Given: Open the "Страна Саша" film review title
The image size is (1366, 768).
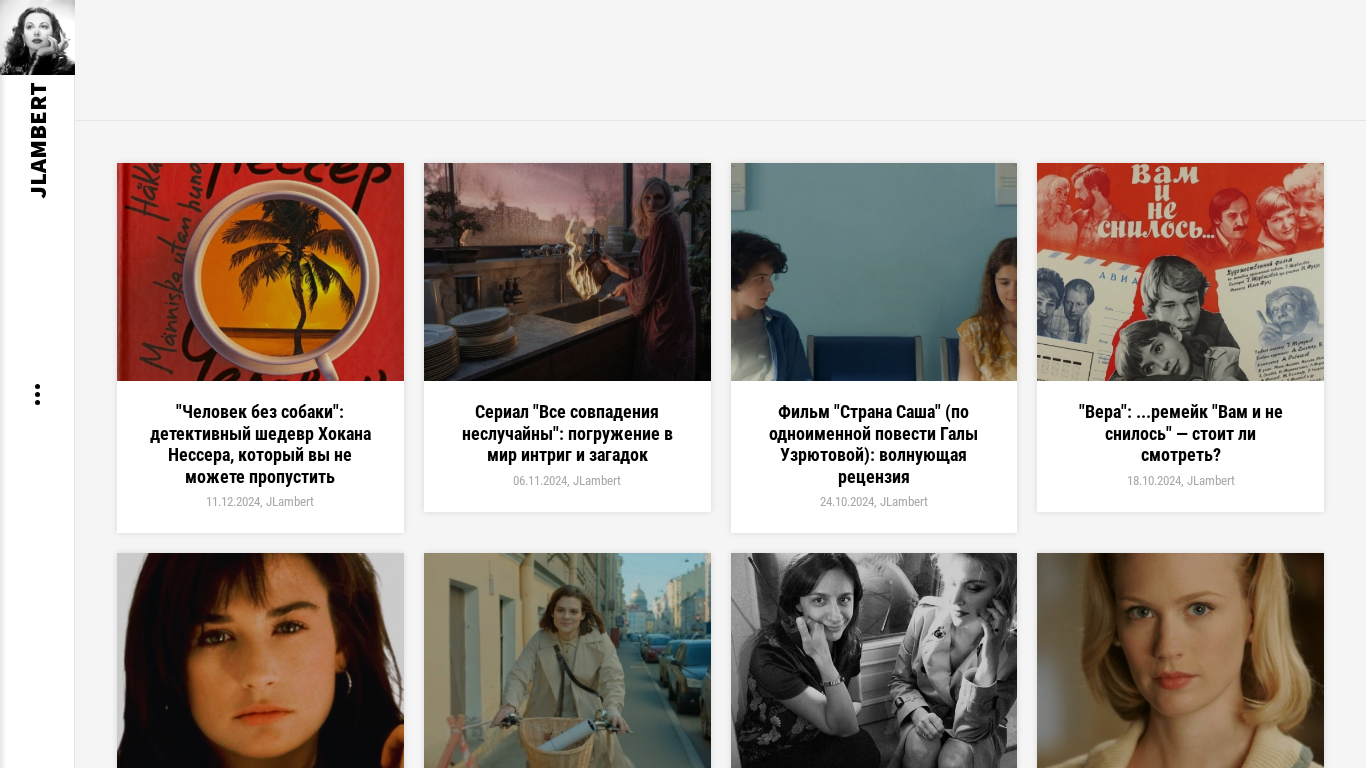Looking at the screenshot, I should click(873, 444).
